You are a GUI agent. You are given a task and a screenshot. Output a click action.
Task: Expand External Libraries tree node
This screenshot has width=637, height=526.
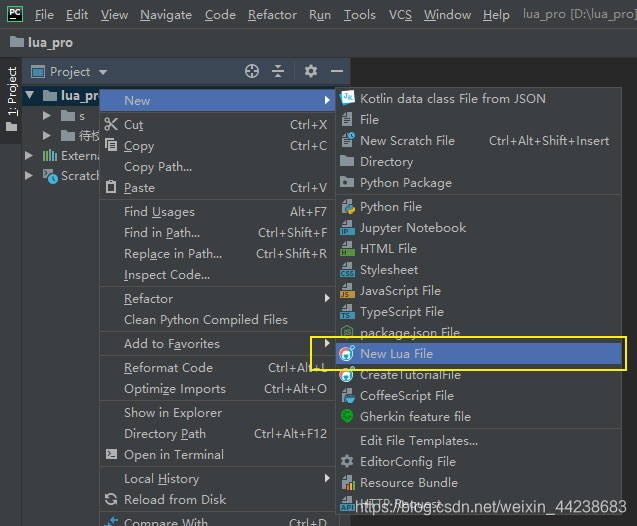(28, 156)
